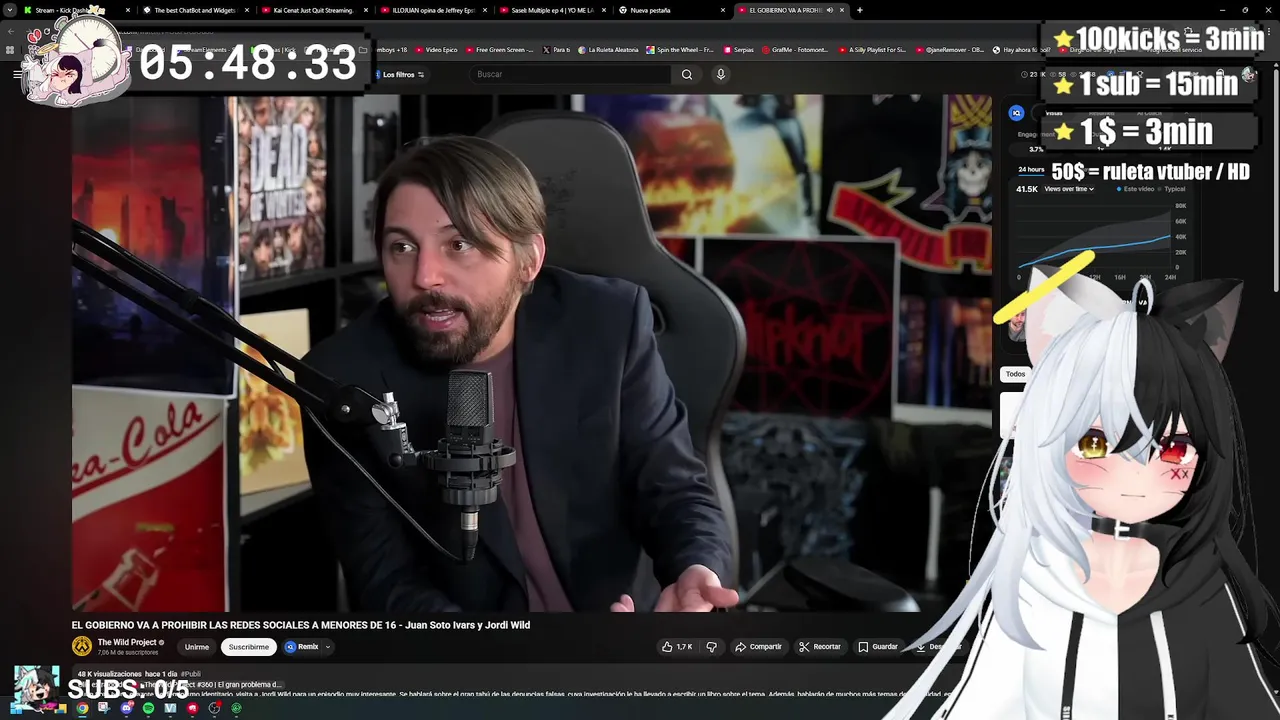Click the YouTube search magnifier icon

tap(687, 74)
